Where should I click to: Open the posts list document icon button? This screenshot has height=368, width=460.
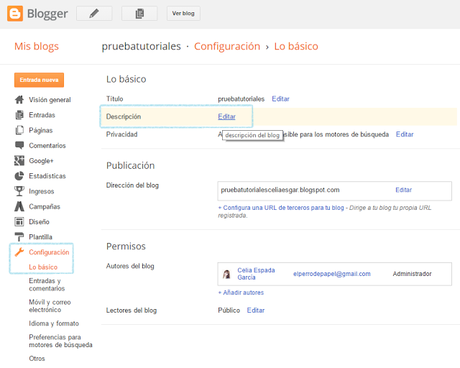(x=140, y=13)
